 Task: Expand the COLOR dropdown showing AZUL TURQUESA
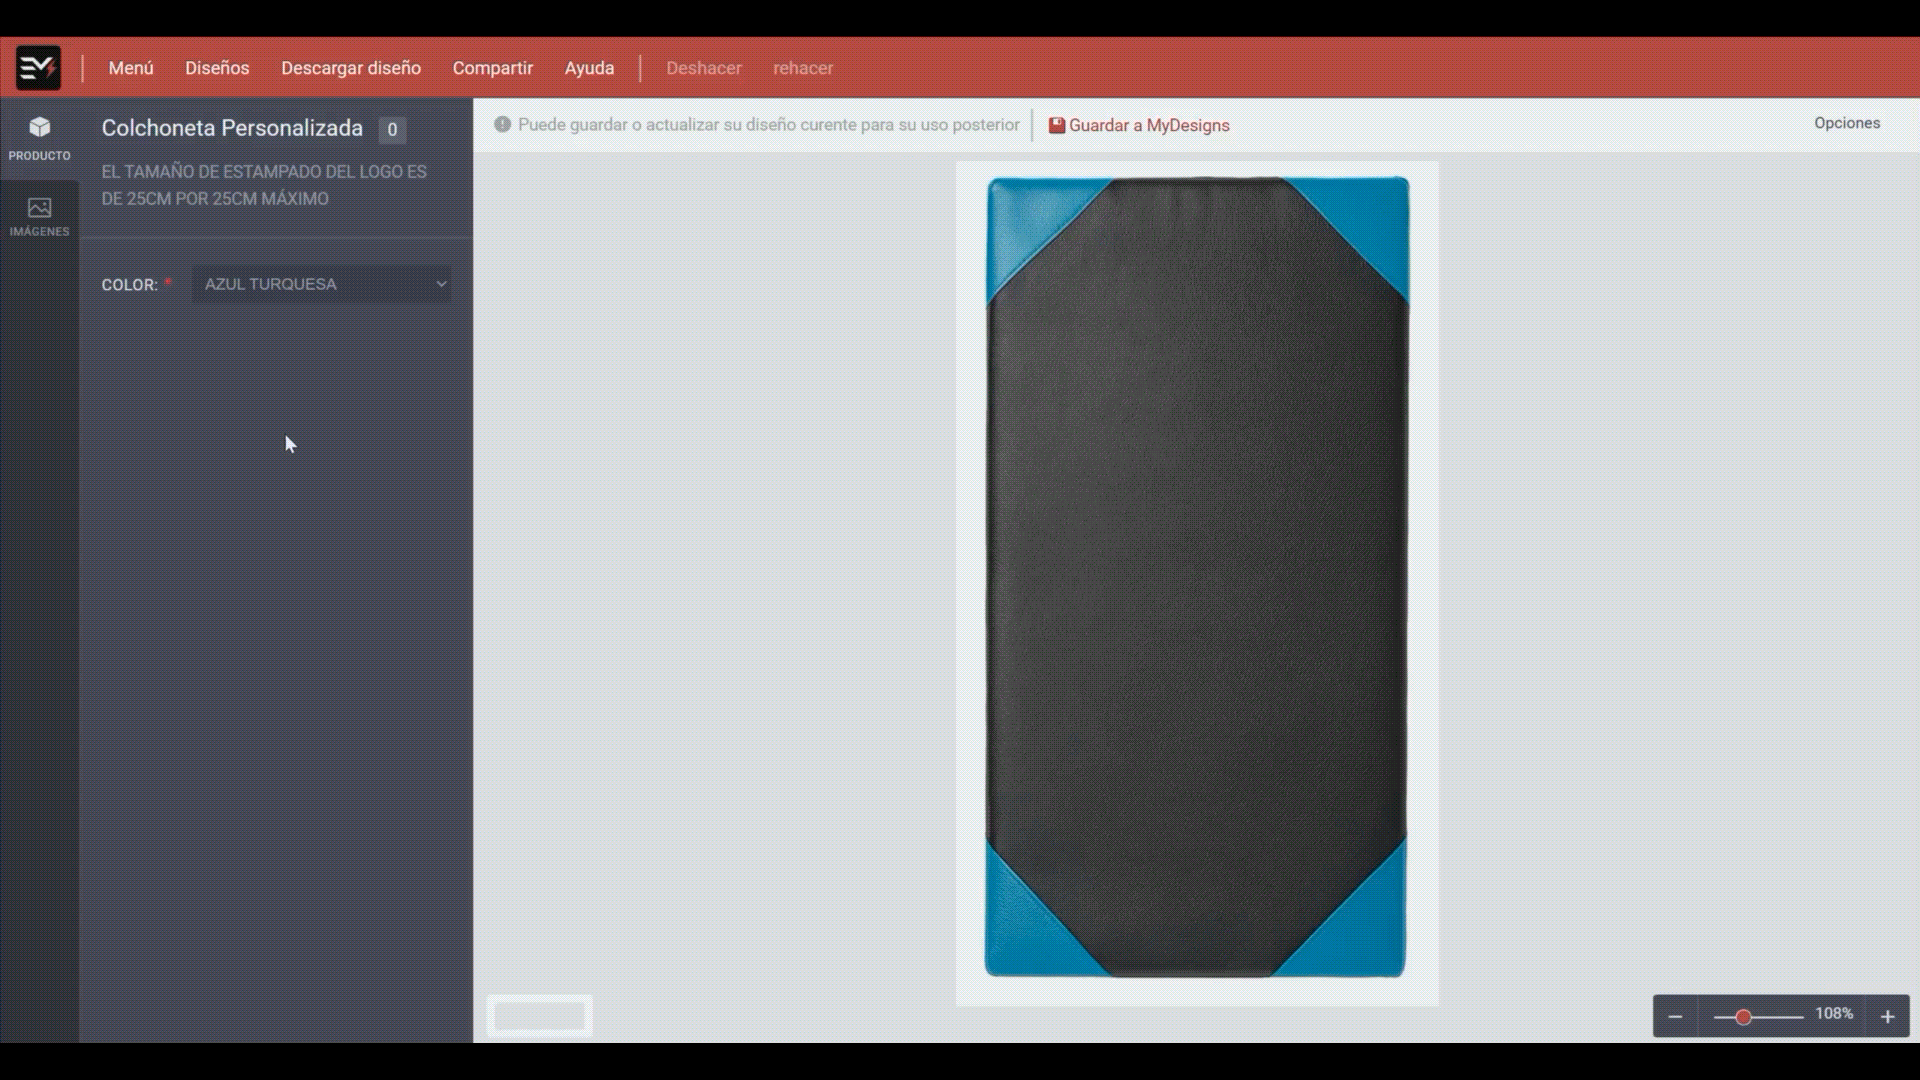[321, 284]
